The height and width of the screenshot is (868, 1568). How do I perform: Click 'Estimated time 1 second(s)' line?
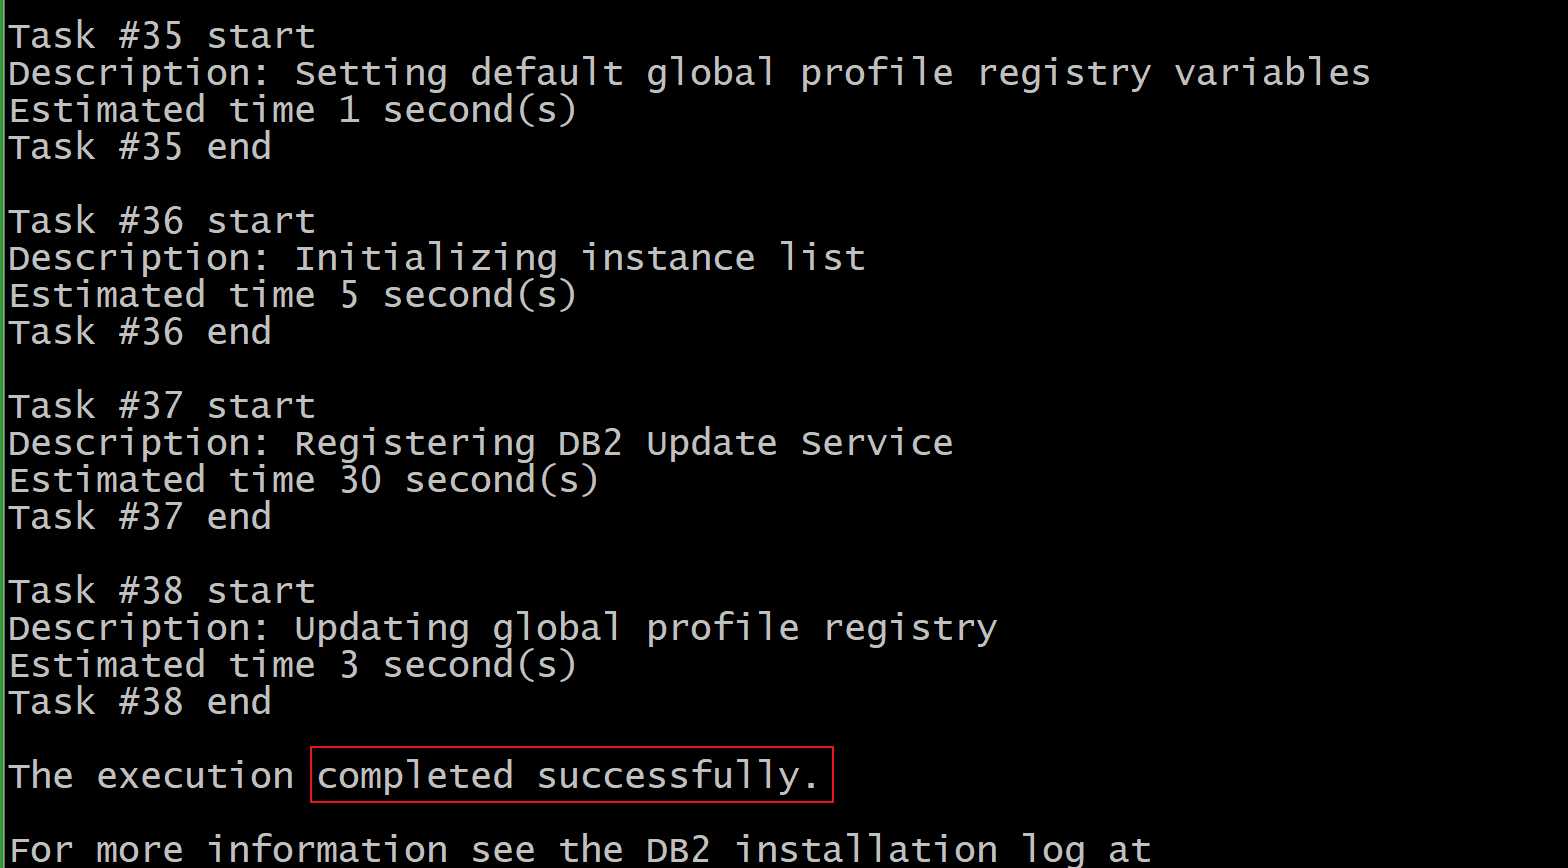click(293, 110)
